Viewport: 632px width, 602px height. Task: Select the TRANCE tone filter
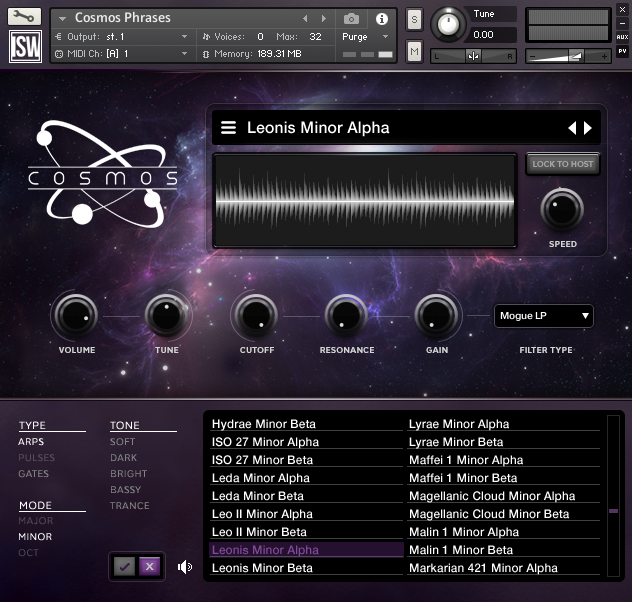click(x=129, y=506)
